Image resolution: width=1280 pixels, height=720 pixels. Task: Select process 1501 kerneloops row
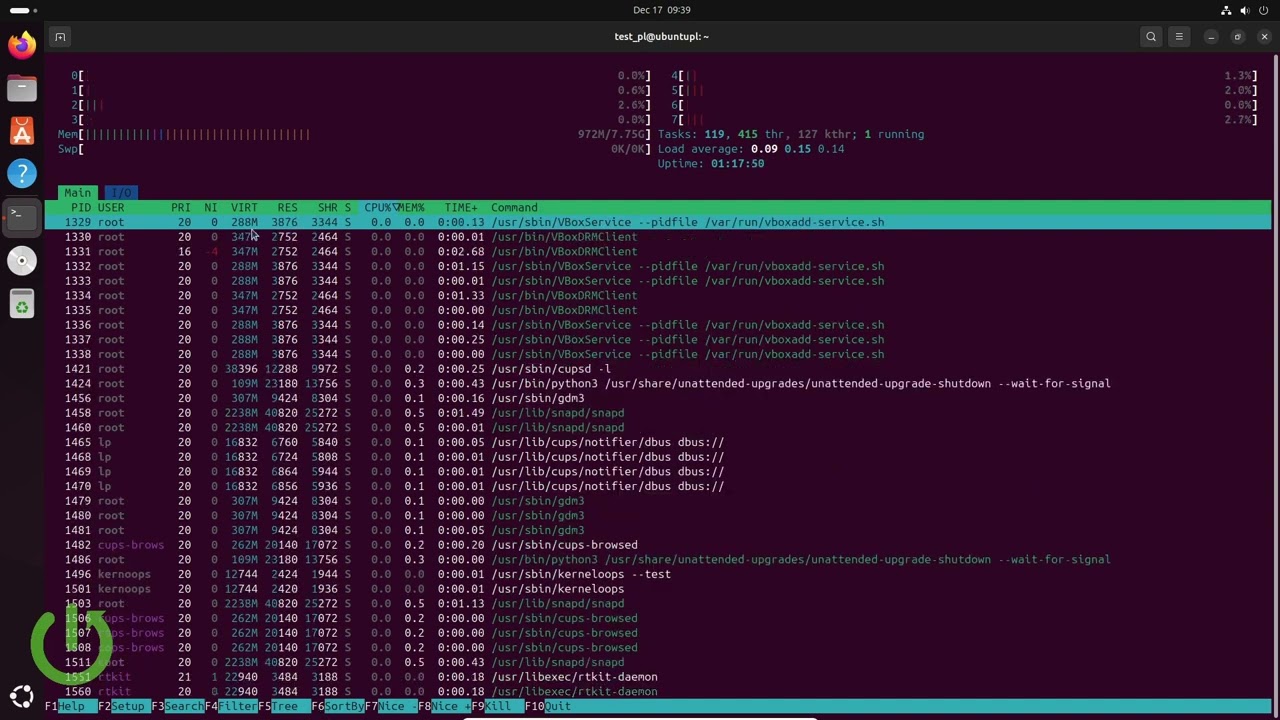(x=657, y=589)
